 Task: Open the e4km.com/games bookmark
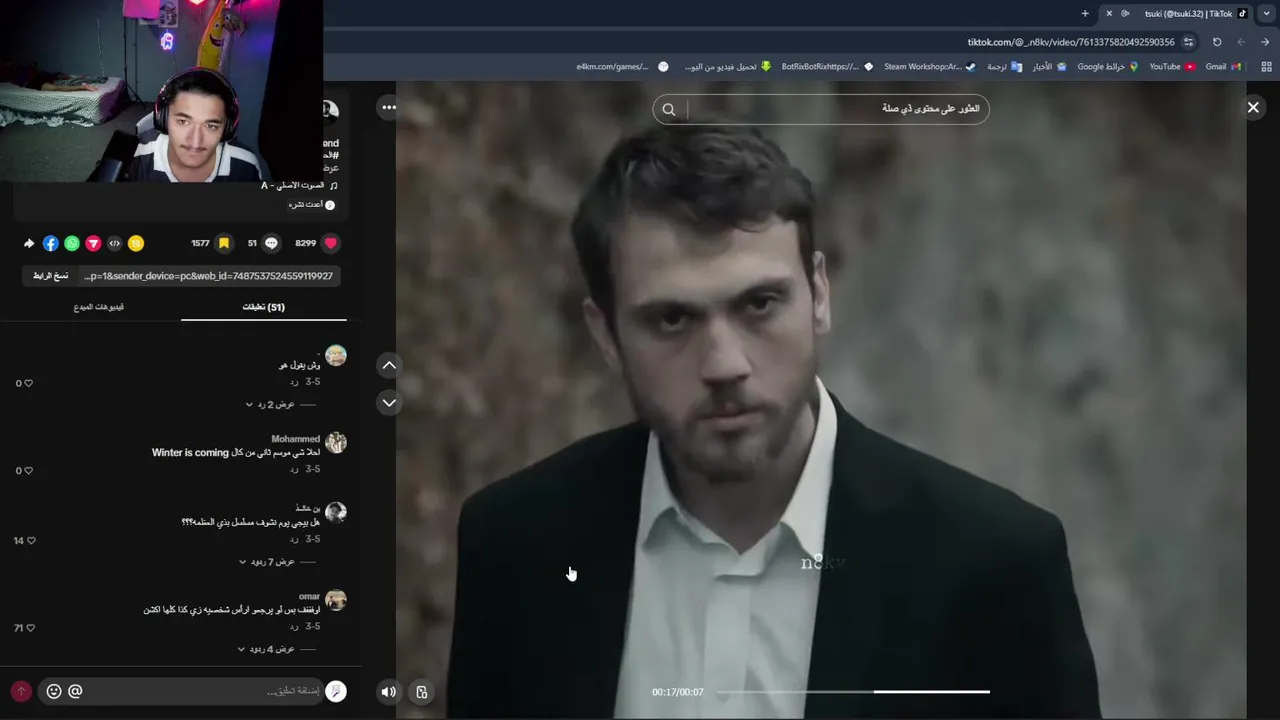tap(622, 67)
